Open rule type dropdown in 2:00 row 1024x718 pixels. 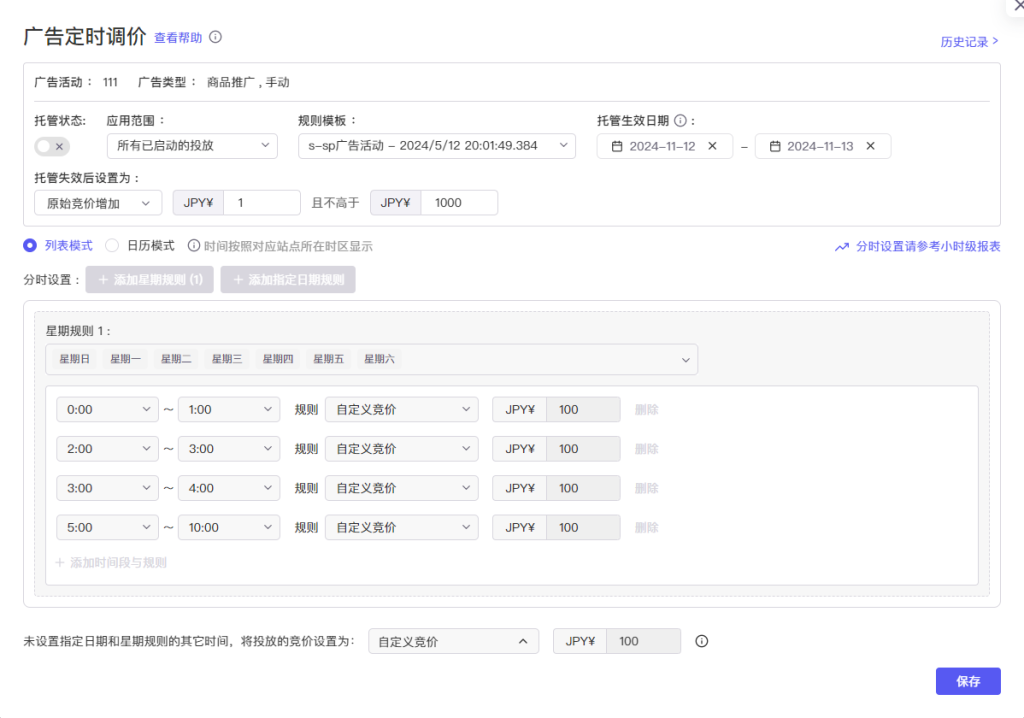(x=402, y=449)
